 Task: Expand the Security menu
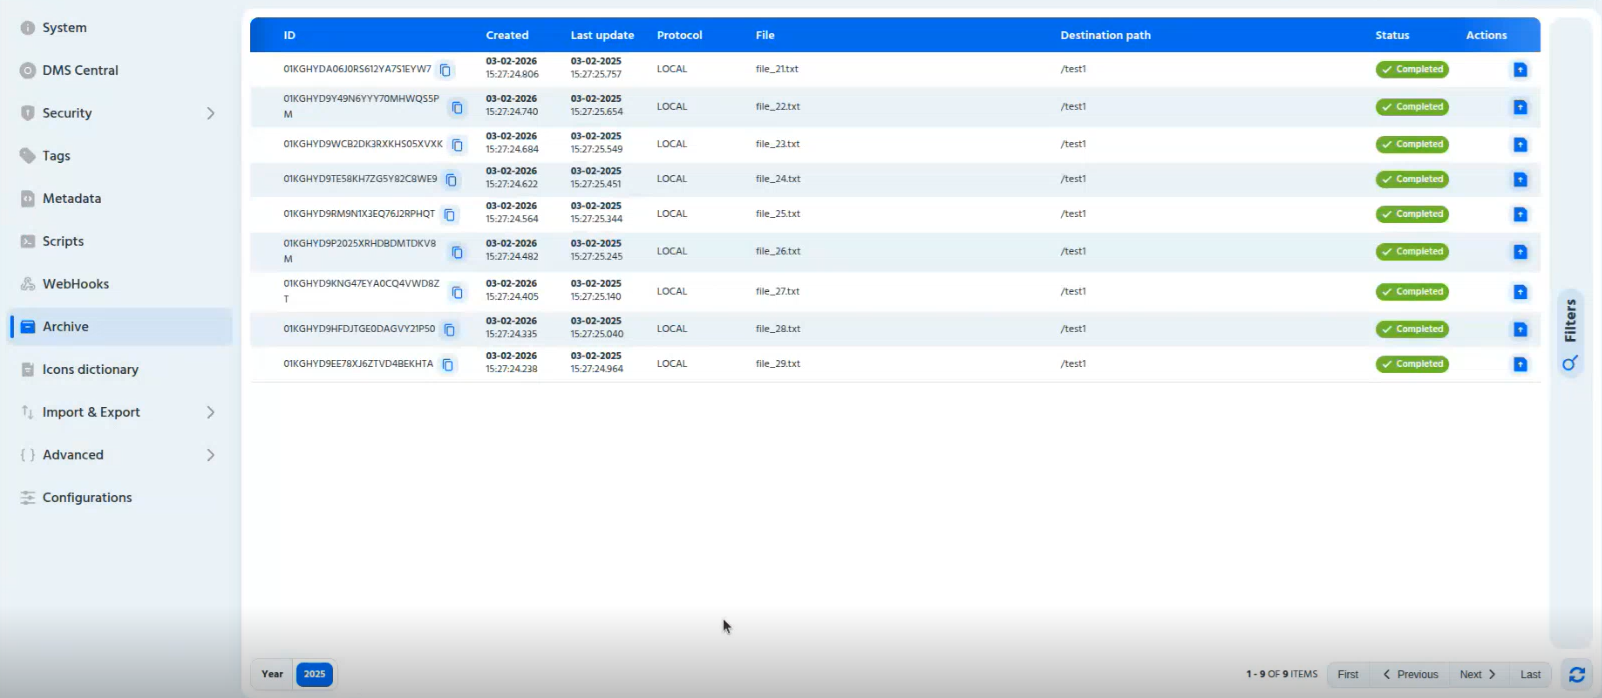click(x=210, y=113)
